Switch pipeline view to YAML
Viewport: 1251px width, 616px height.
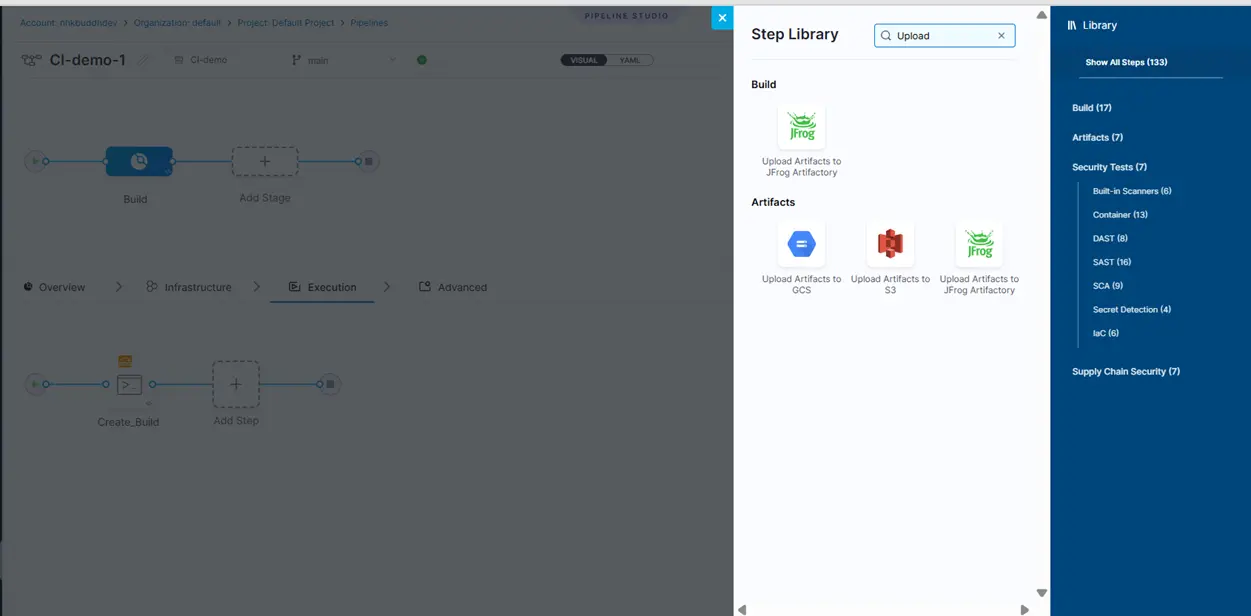[630, 60]
